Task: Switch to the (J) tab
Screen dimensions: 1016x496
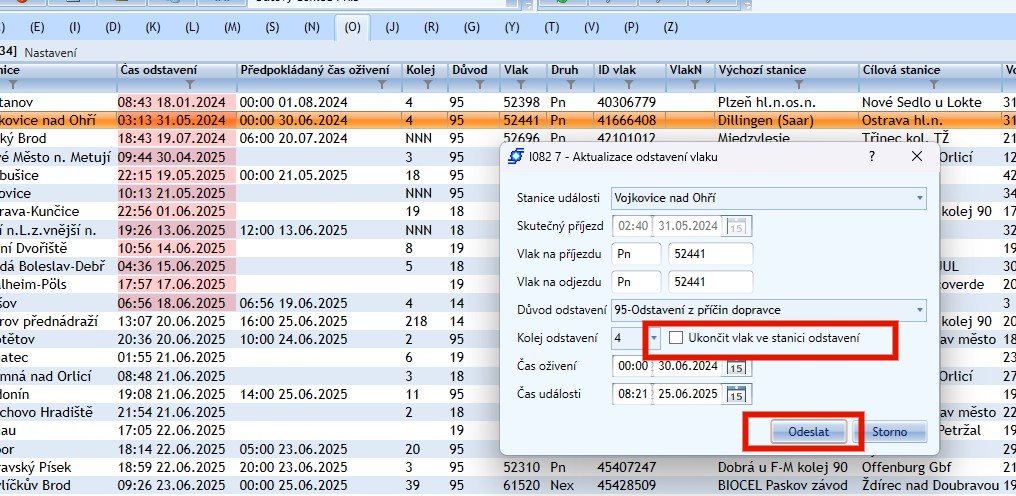Action: (x=393, y=25)
